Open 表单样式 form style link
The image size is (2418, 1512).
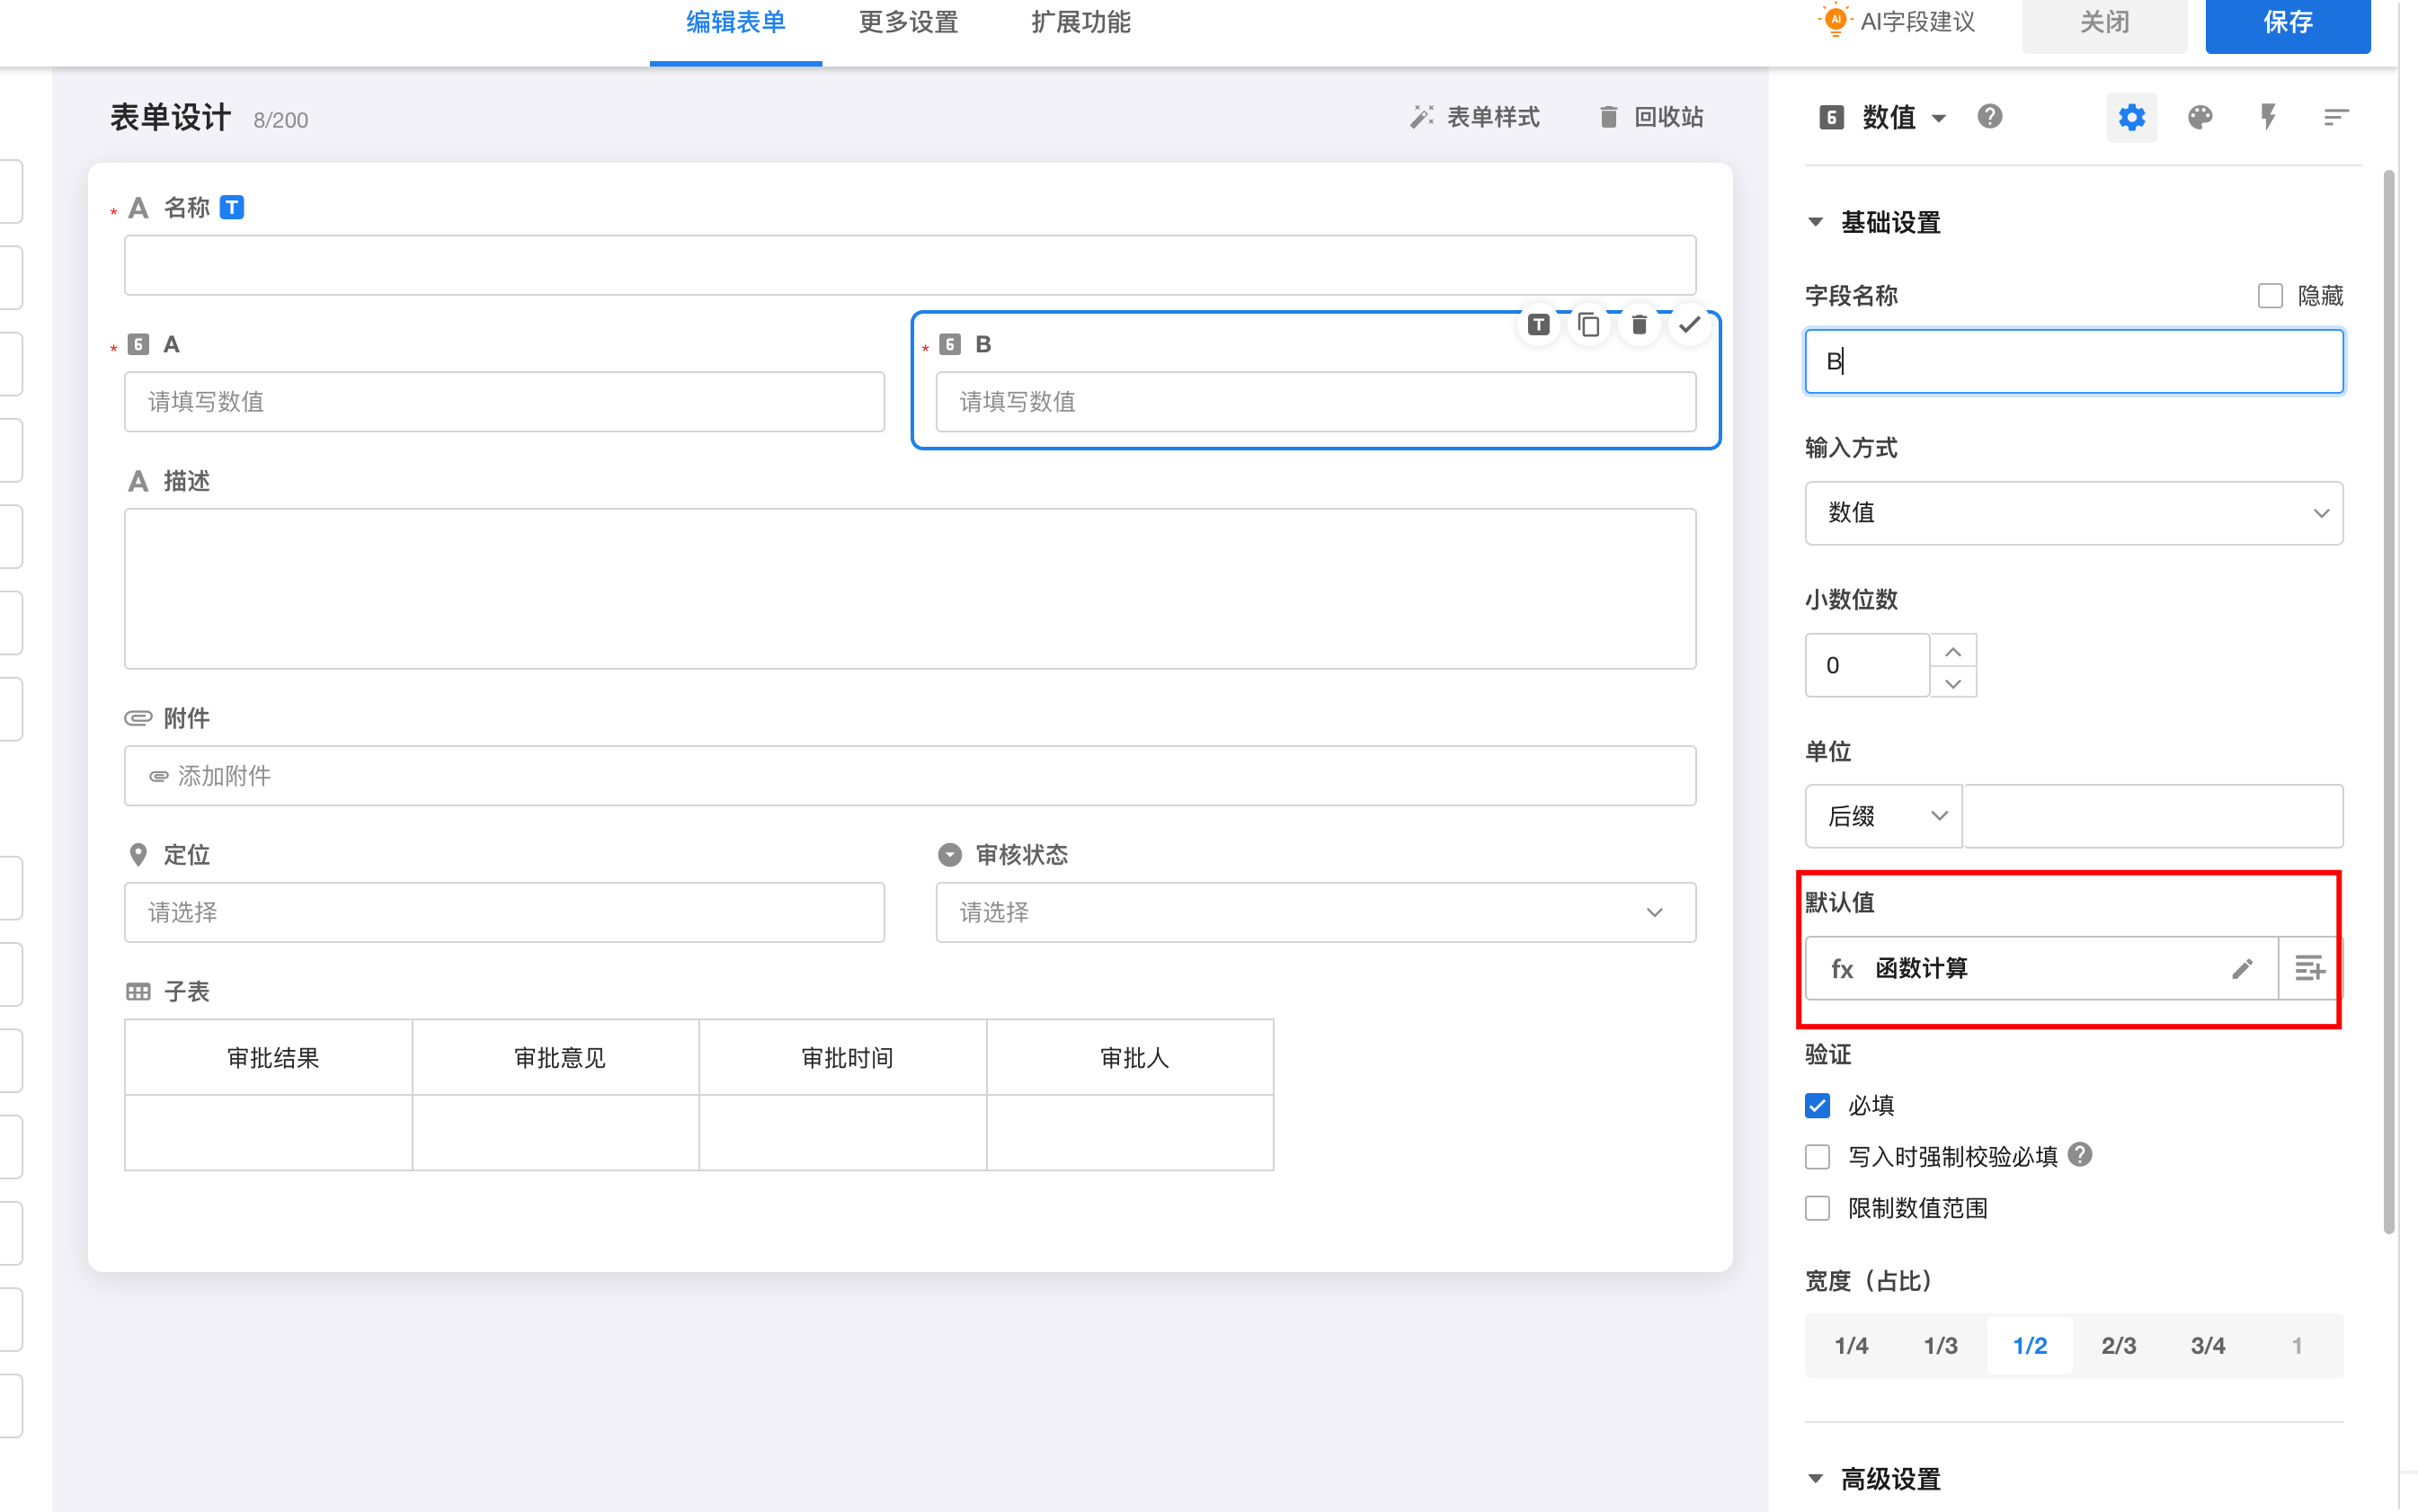[1475, 118]
